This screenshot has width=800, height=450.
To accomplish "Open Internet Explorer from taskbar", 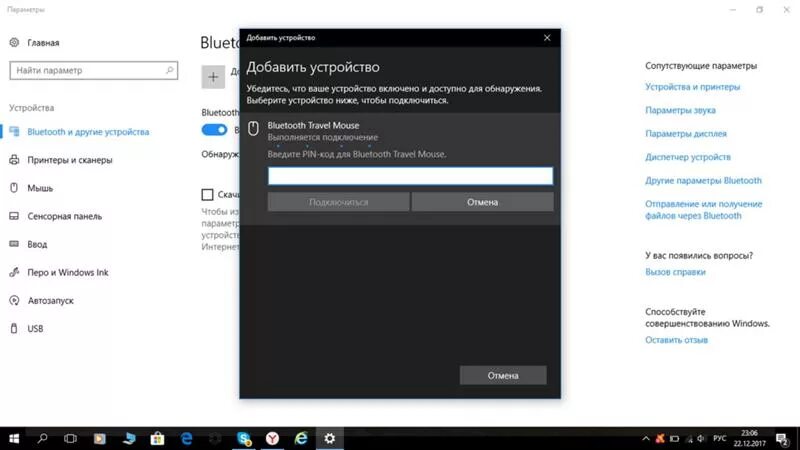I will pyautogui.click(x=301, y=438).
